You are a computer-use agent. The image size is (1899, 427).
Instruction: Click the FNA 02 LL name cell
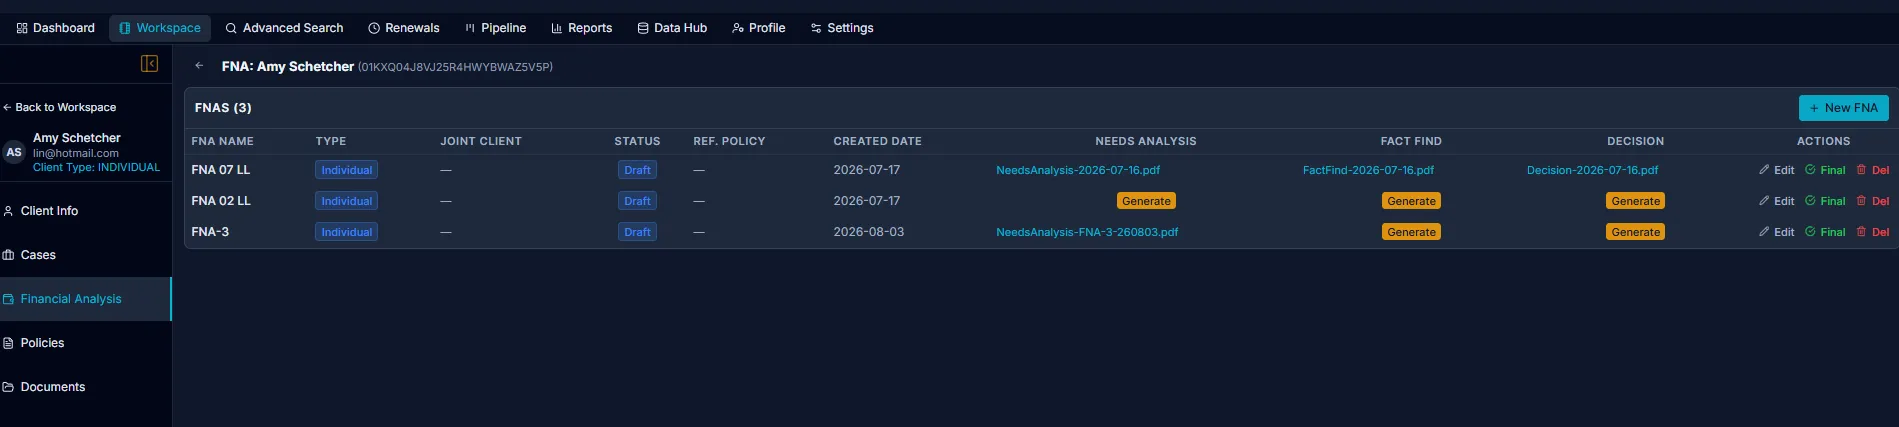pyautogui.click(x=221, y=201)
